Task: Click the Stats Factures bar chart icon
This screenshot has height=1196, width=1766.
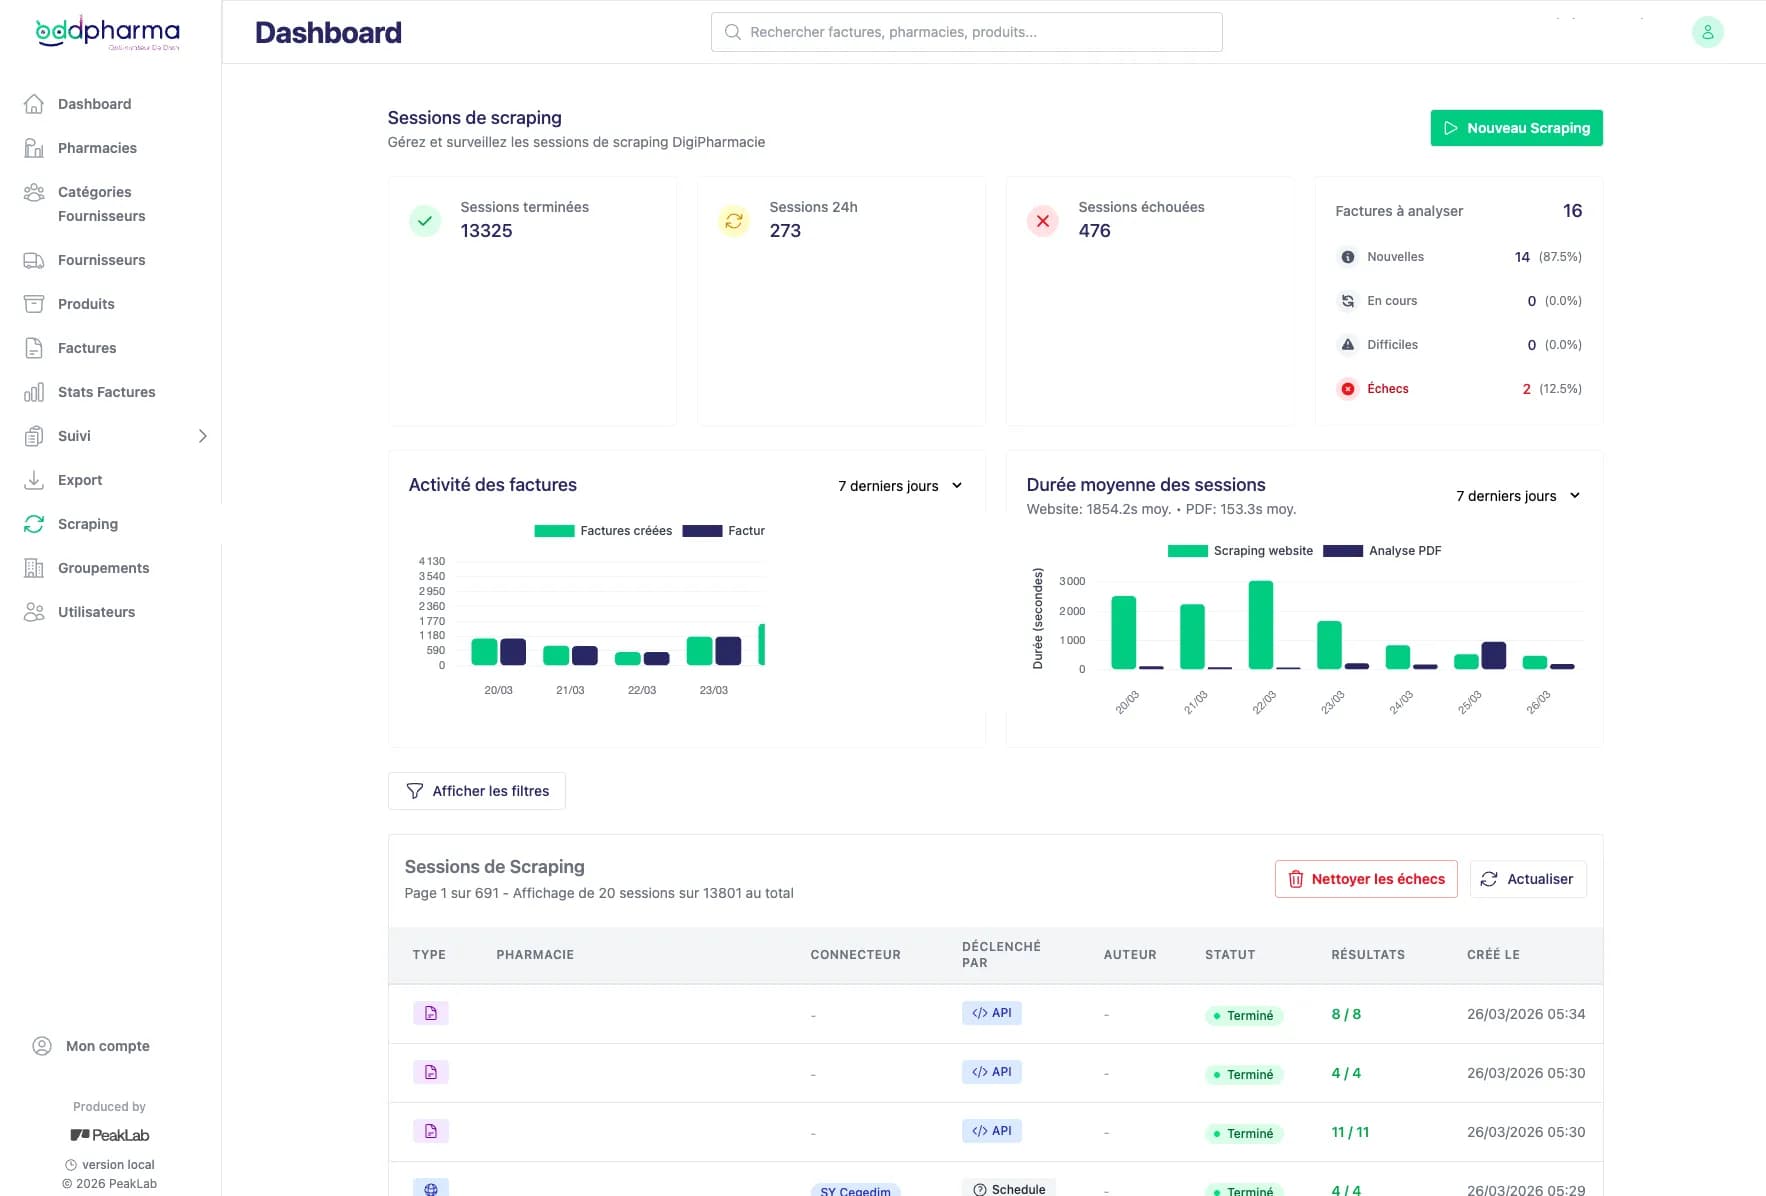Action: pyautogui.click(x=34, y=392)
